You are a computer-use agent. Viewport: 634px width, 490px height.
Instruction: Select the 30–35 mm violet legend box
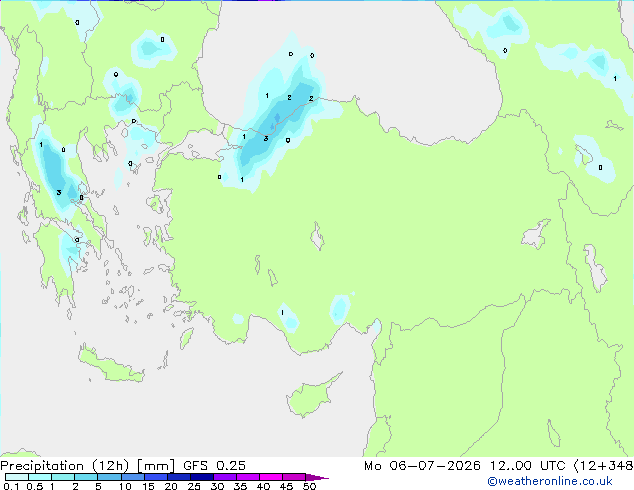(x=224, y=477)
